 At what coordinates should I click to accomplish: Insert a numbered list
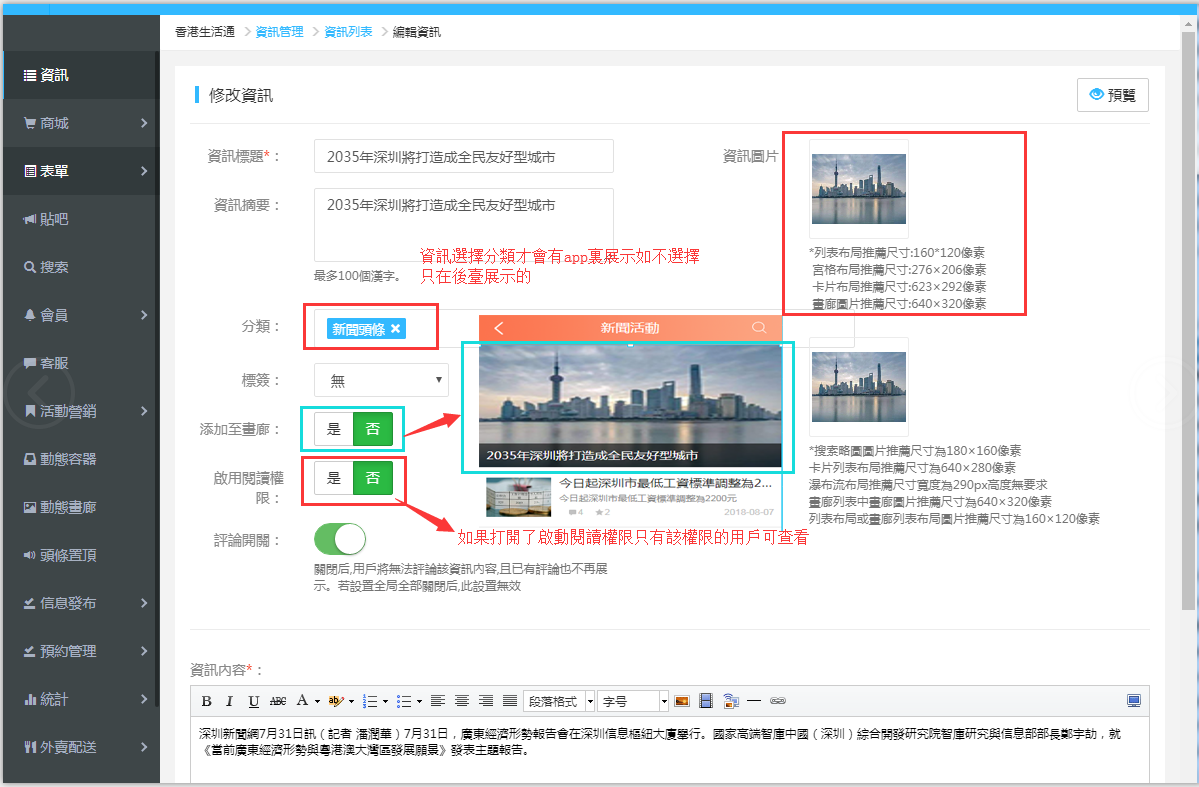(370, 701)
